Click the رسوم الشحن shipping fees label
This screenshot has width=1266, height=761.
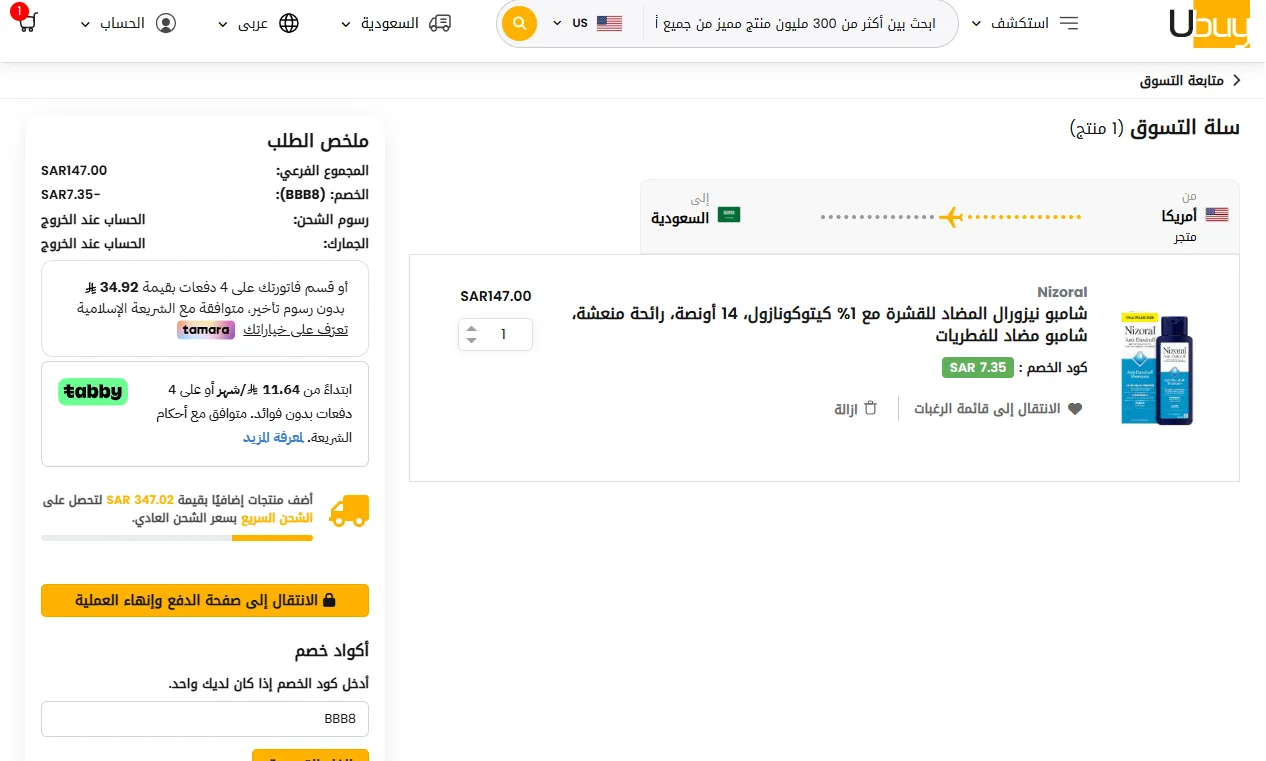coord(330,219)
